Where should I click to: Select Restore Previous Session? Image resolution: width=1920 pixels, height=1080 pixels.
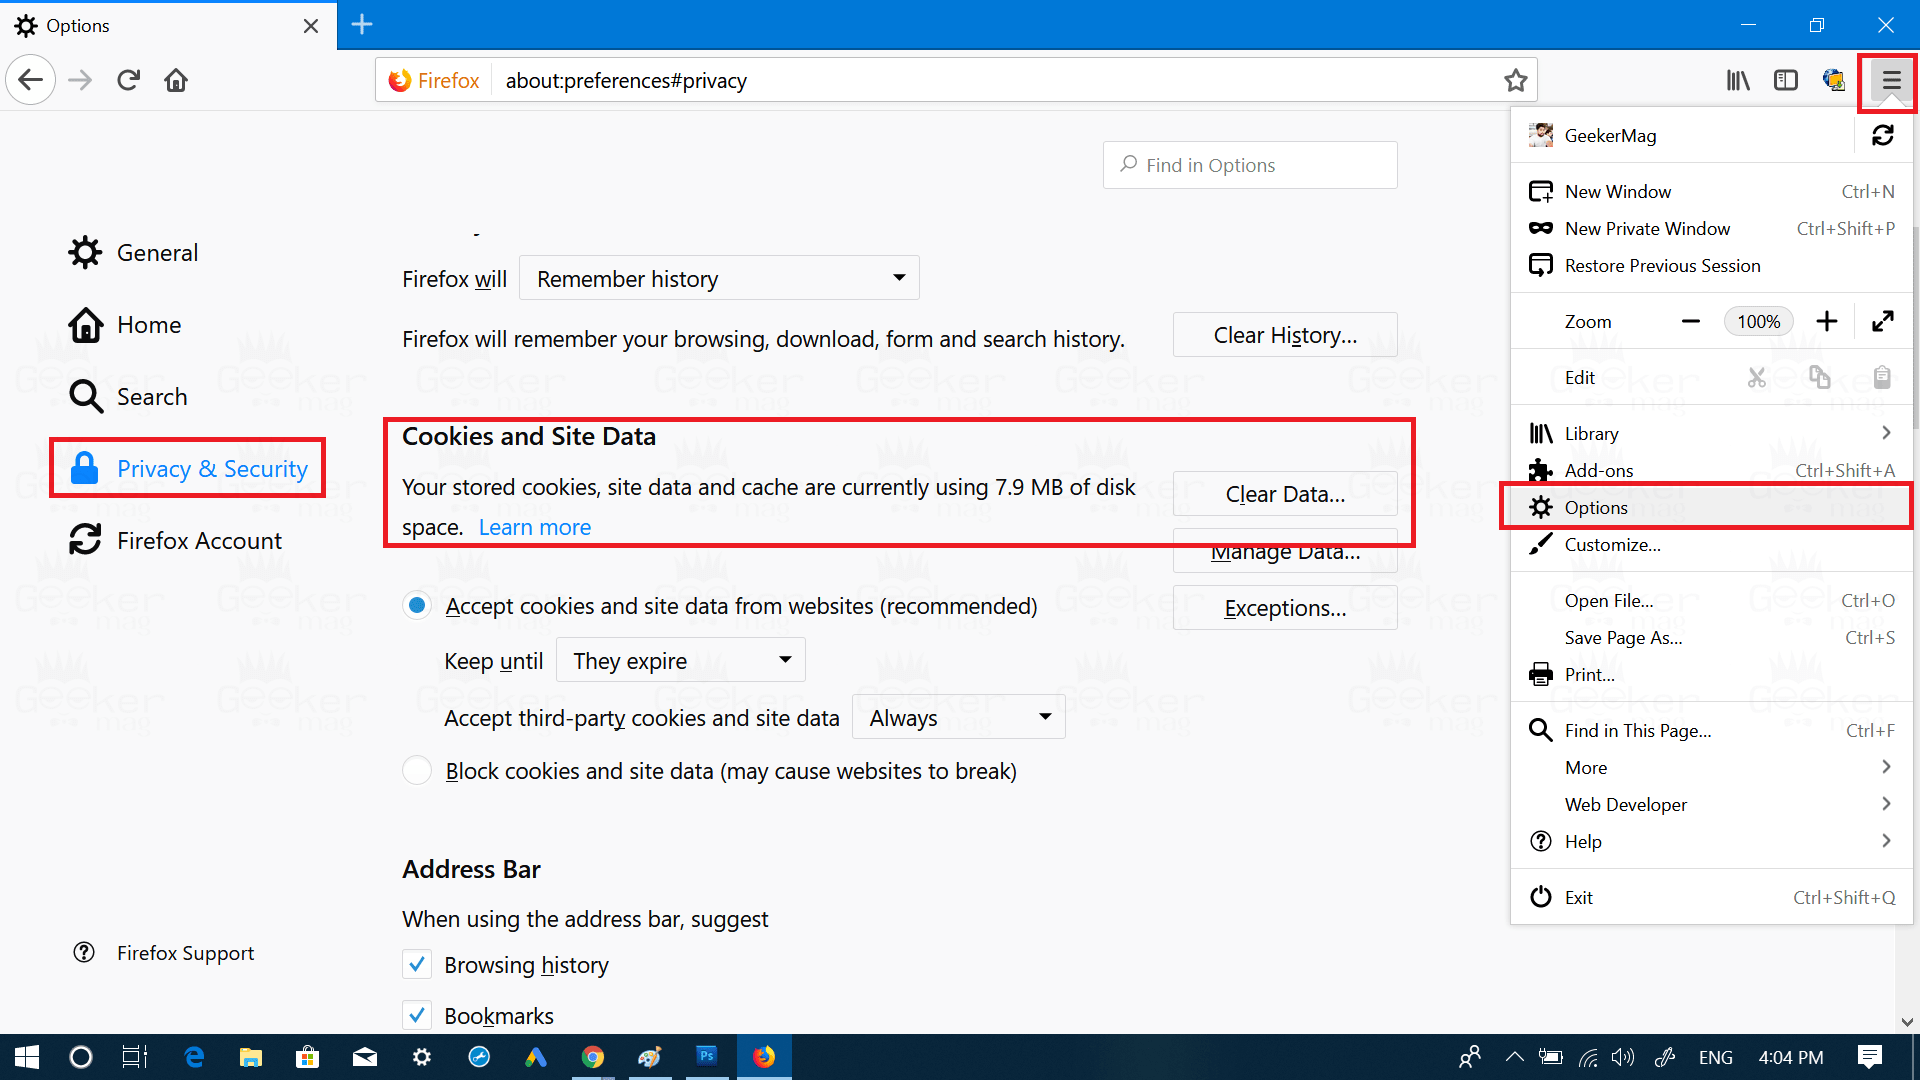(1711, 265)
